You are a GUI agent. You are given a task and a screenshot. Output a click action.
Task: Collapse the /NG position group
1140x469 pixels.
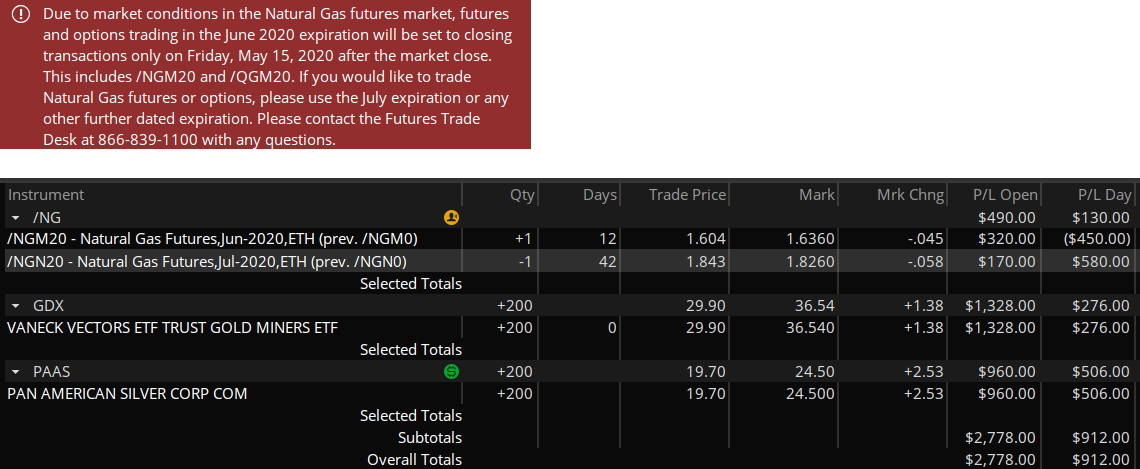[17, 217]
